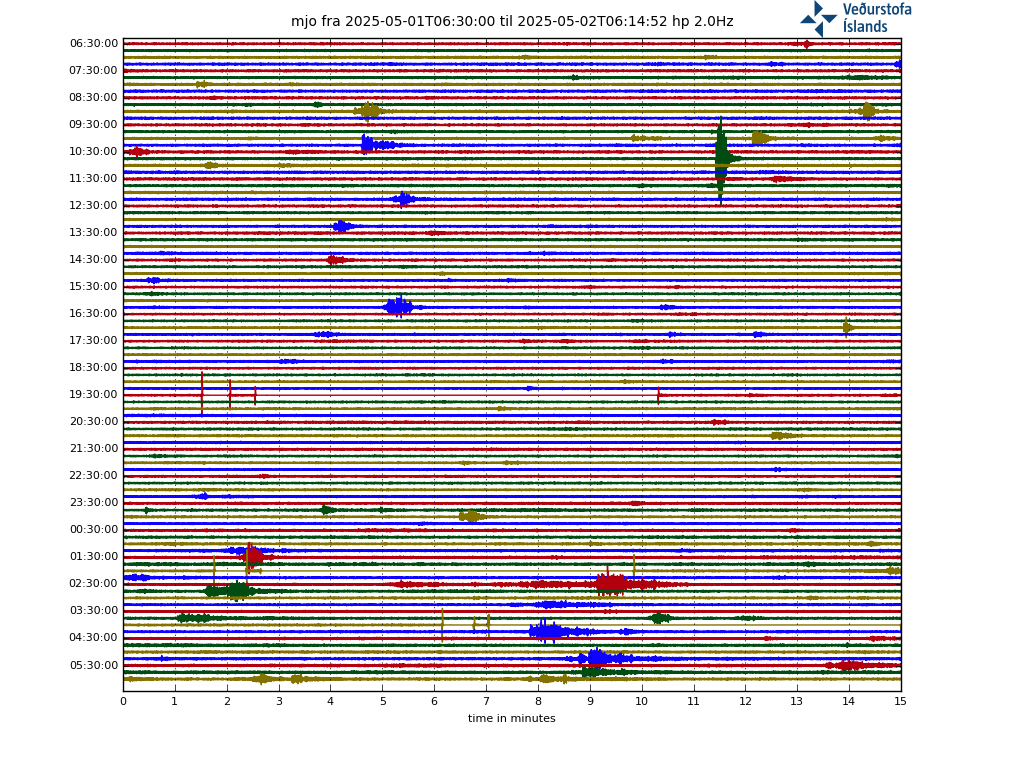The image size is (1024, 768).
Task: Select the 06:30:00 time label
Action: 94,44
